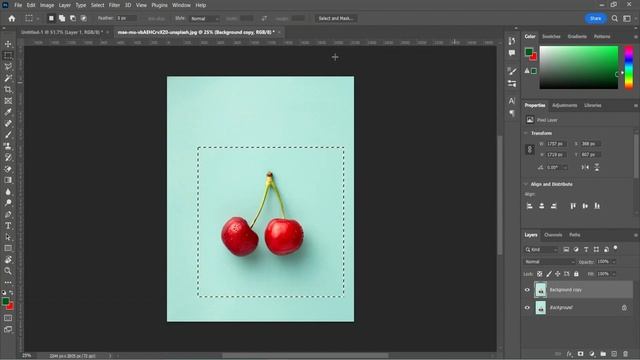This screenshot has width=640, height=360.
Task: Choose Subtract from Selection mode
Action: (73, 18)
